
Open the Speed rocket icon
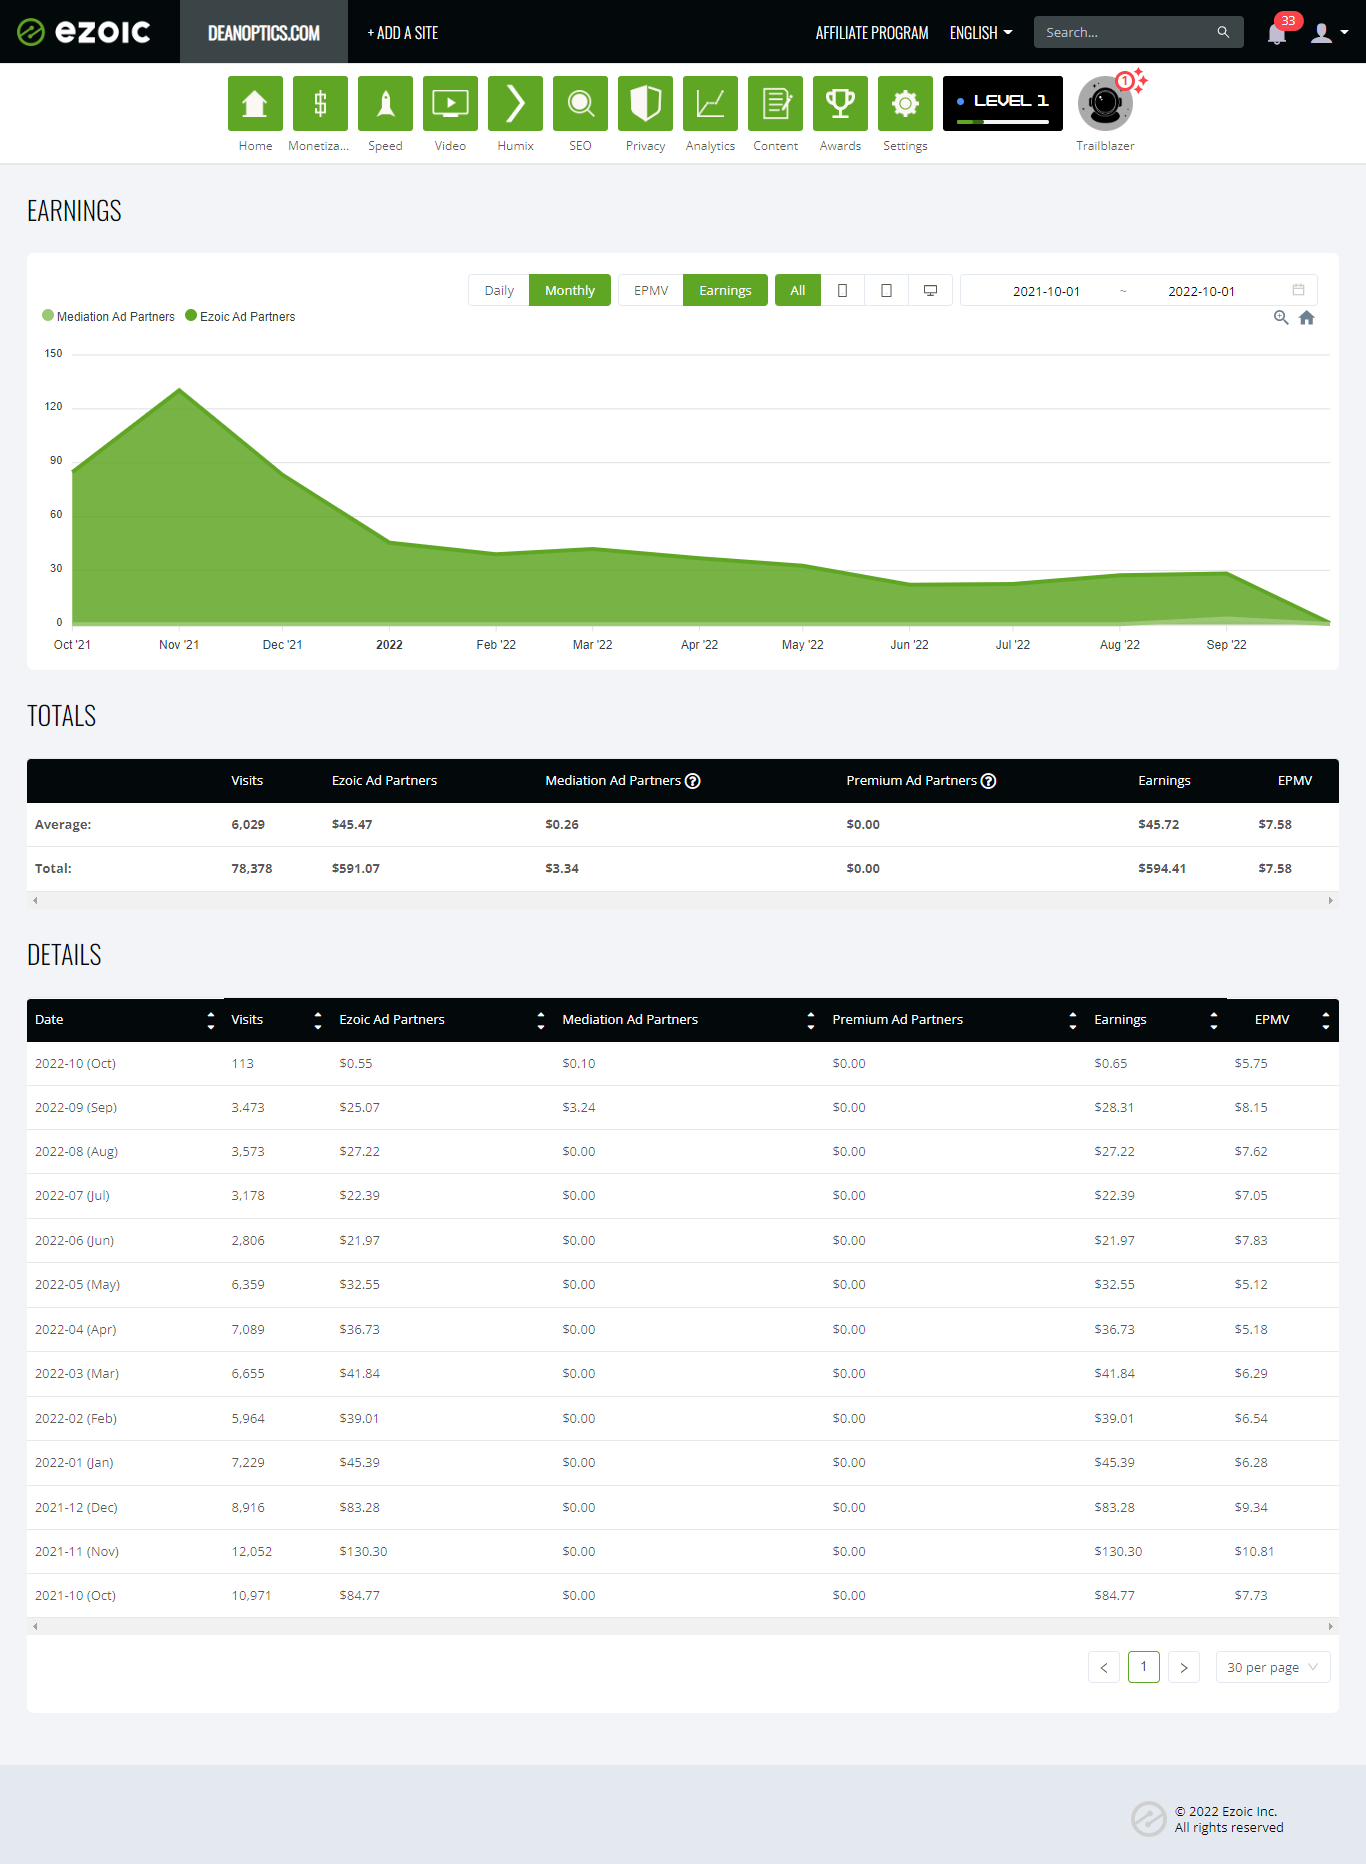(385, 104)
